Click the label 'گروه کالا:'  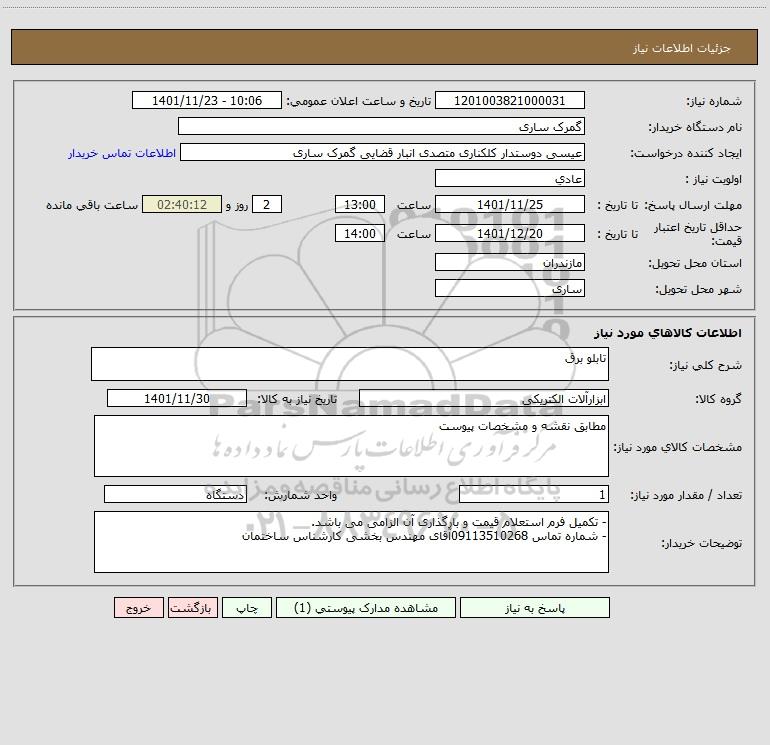718,399
